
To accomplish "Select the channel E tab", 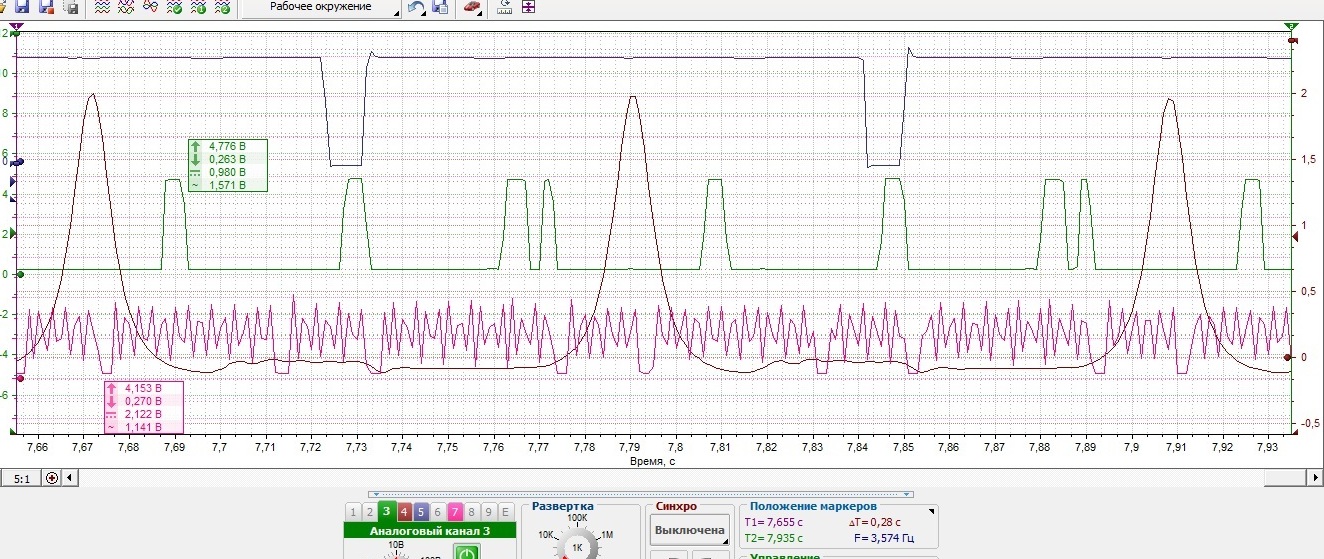I will point(505,511).
